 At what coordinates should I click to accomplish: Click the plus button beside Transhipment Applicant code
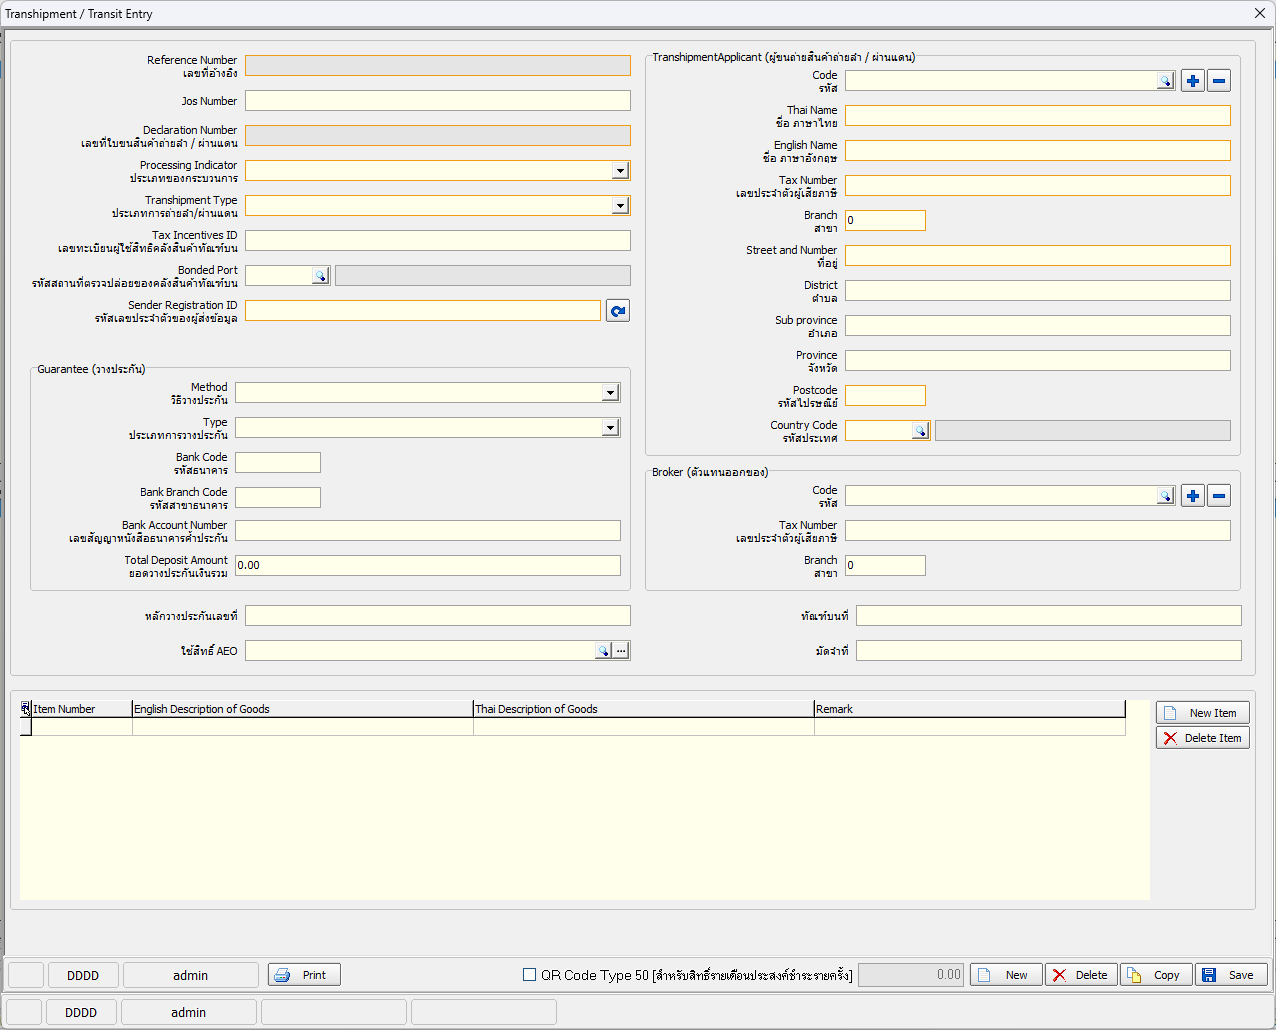click(x=1192, y=81)
